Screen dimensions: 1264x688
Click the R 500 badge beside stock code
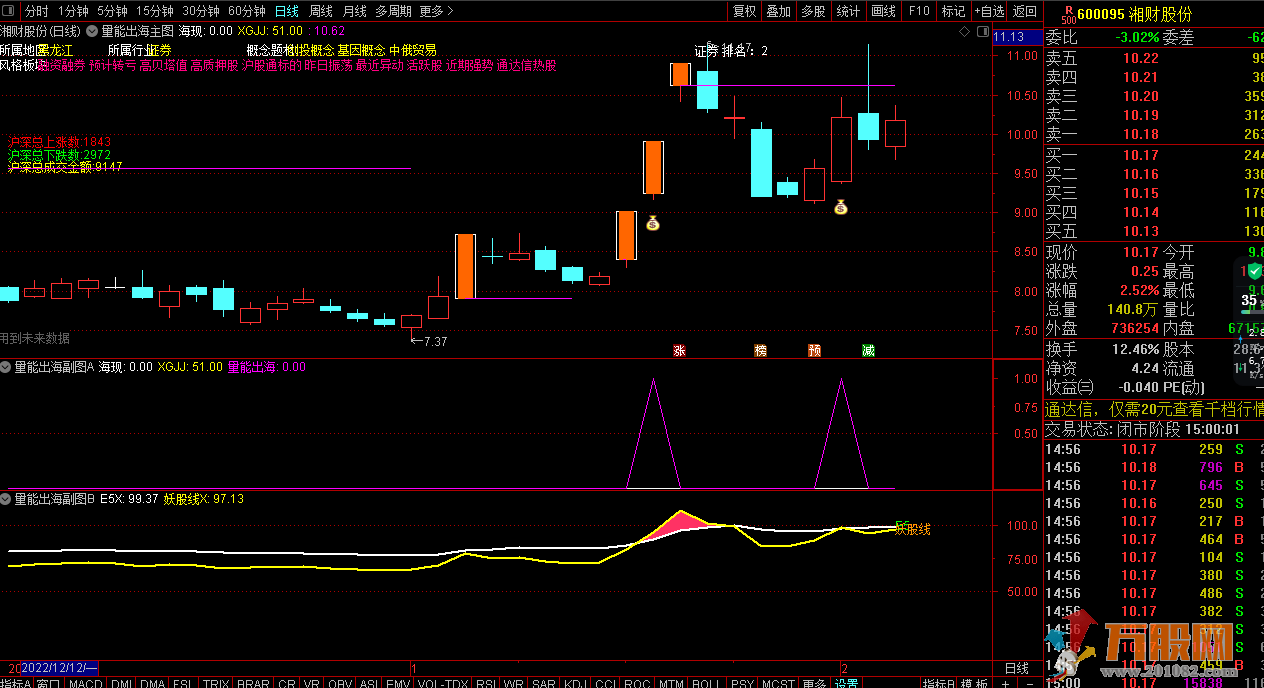(x=1068, y=13)
